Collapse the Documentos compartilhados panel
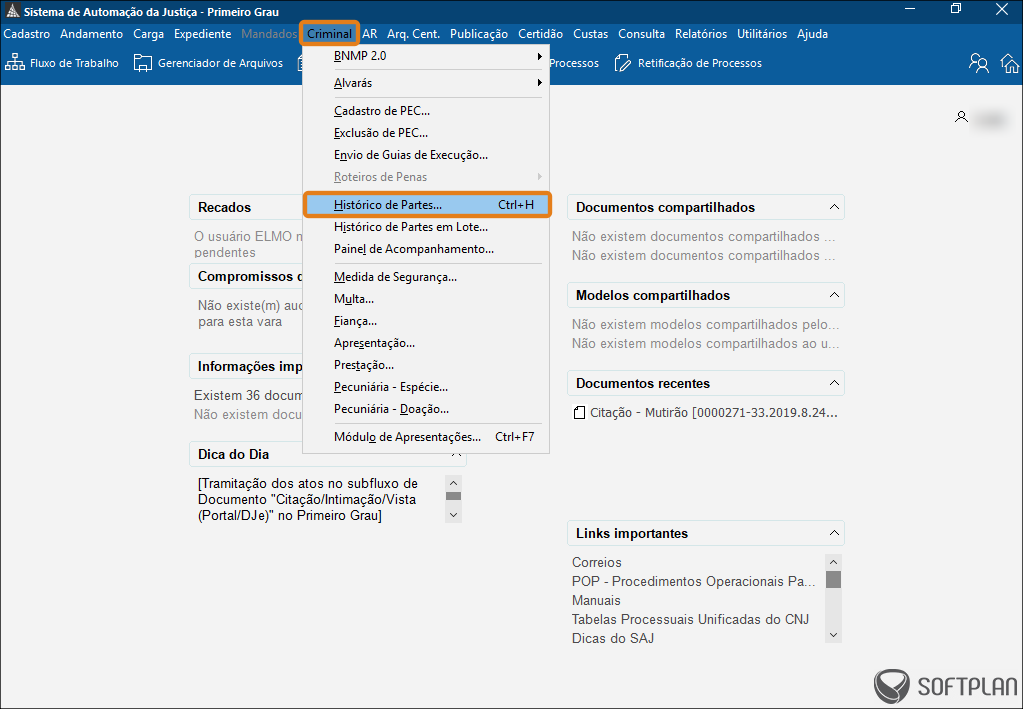Viewport: 1023px width, 709px height. pyautogui.click(x=834, y=207)
